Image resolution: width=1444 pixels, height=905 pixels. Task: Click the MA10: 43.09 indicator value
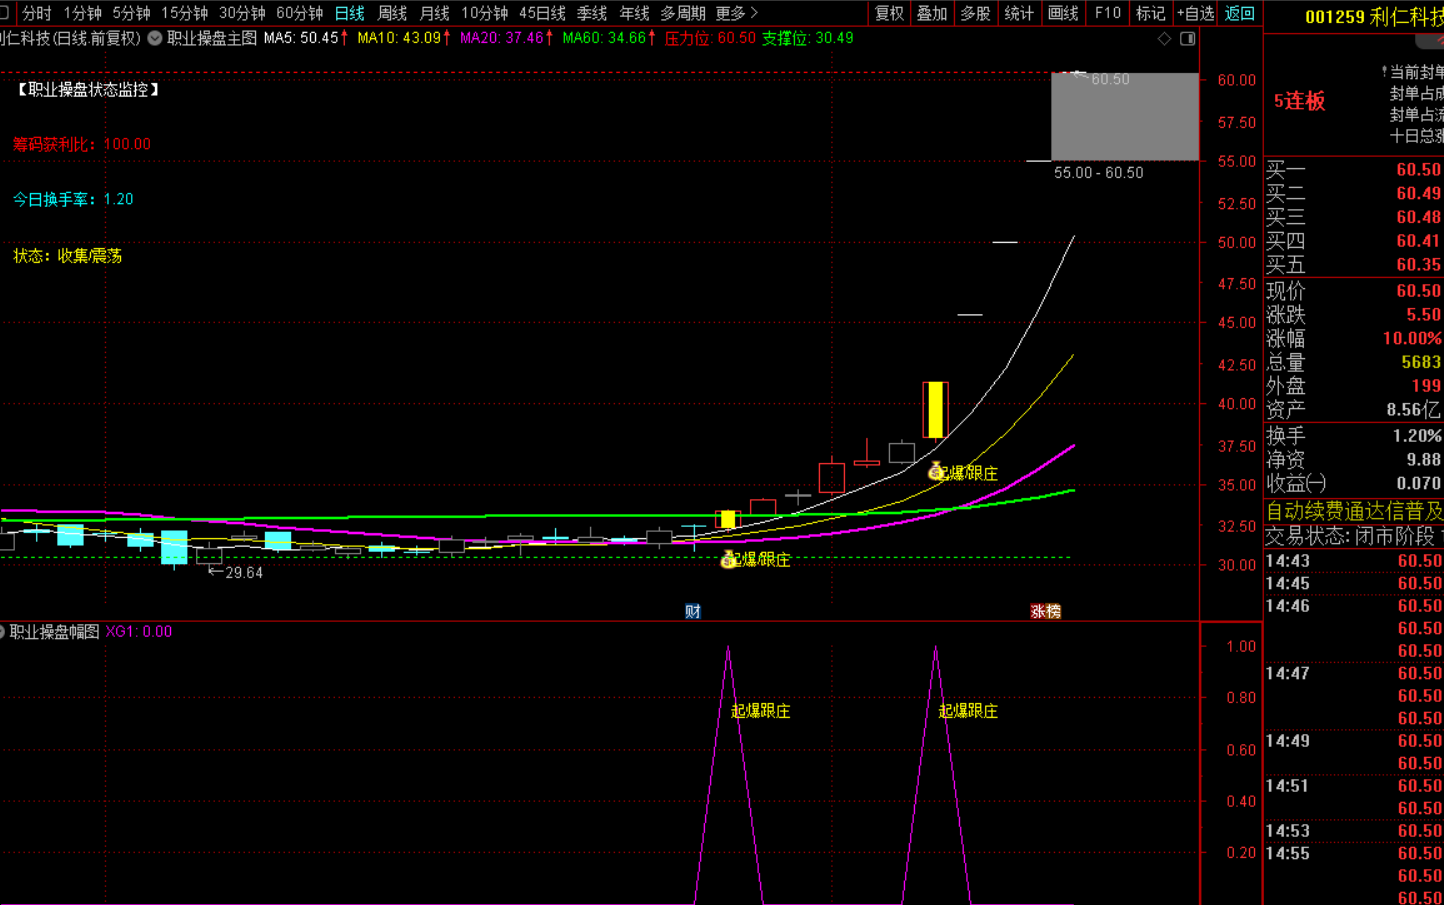[x=399, y=38]
